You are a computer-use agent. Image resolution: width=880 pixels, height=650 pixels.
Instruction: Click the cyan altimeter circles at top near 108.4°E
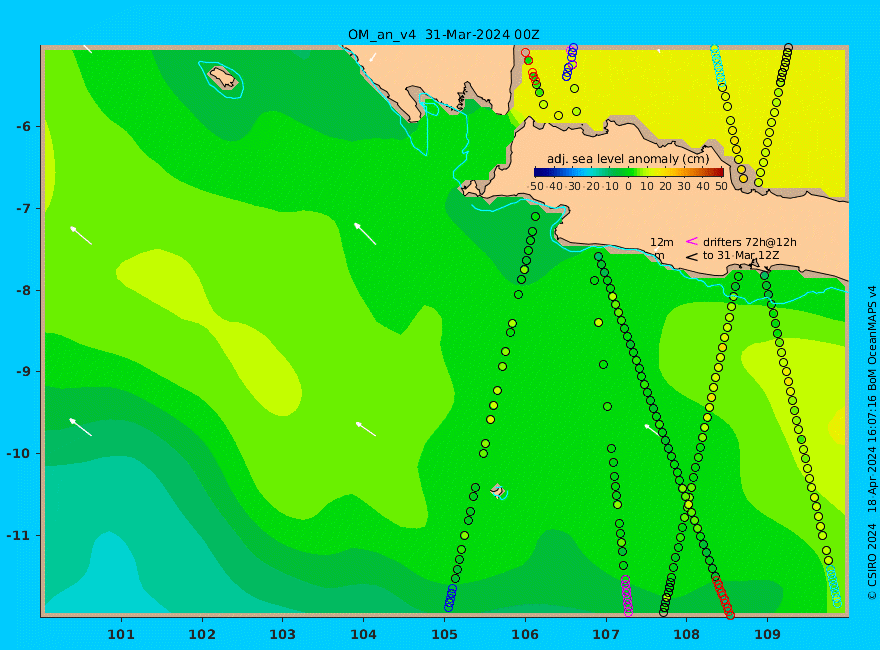(x=717, y=66)
